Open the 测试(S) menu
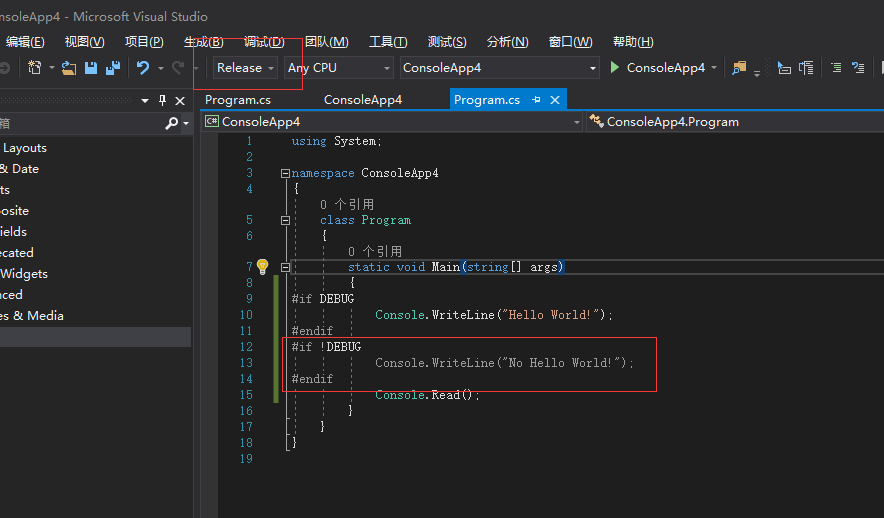Image resolution: width=884 pixels, height=518 pixels. (447, 42)
